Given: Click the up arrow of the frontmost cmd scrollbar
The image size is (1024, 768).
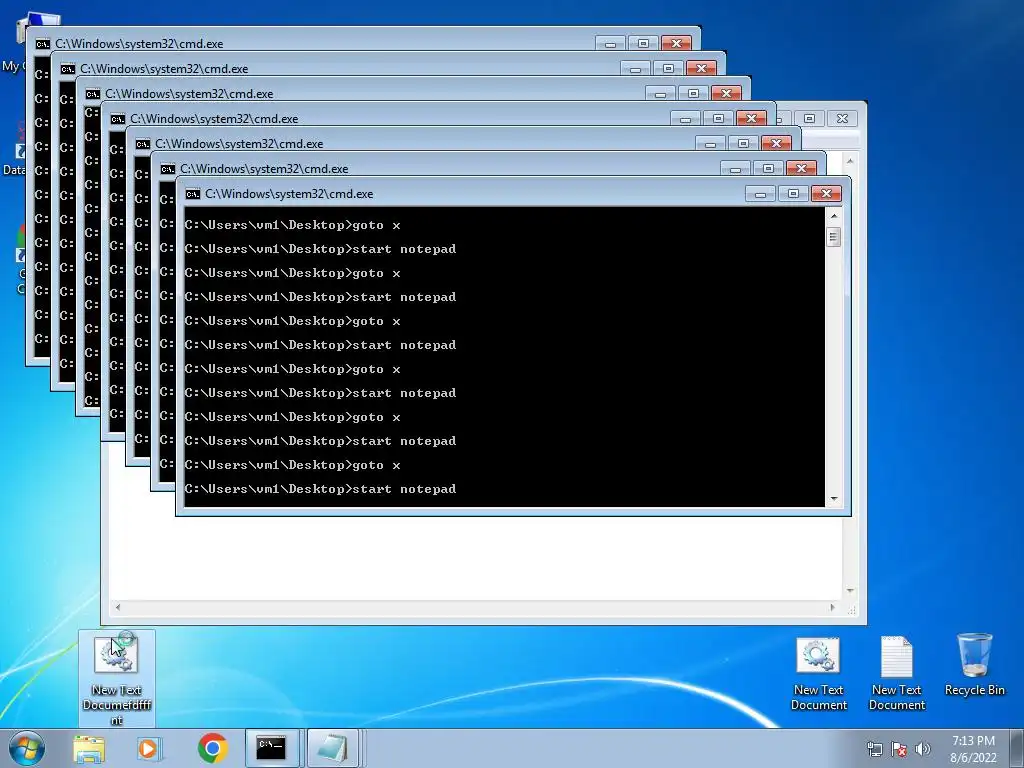Looking at the screenshot, I should point(833,216).
